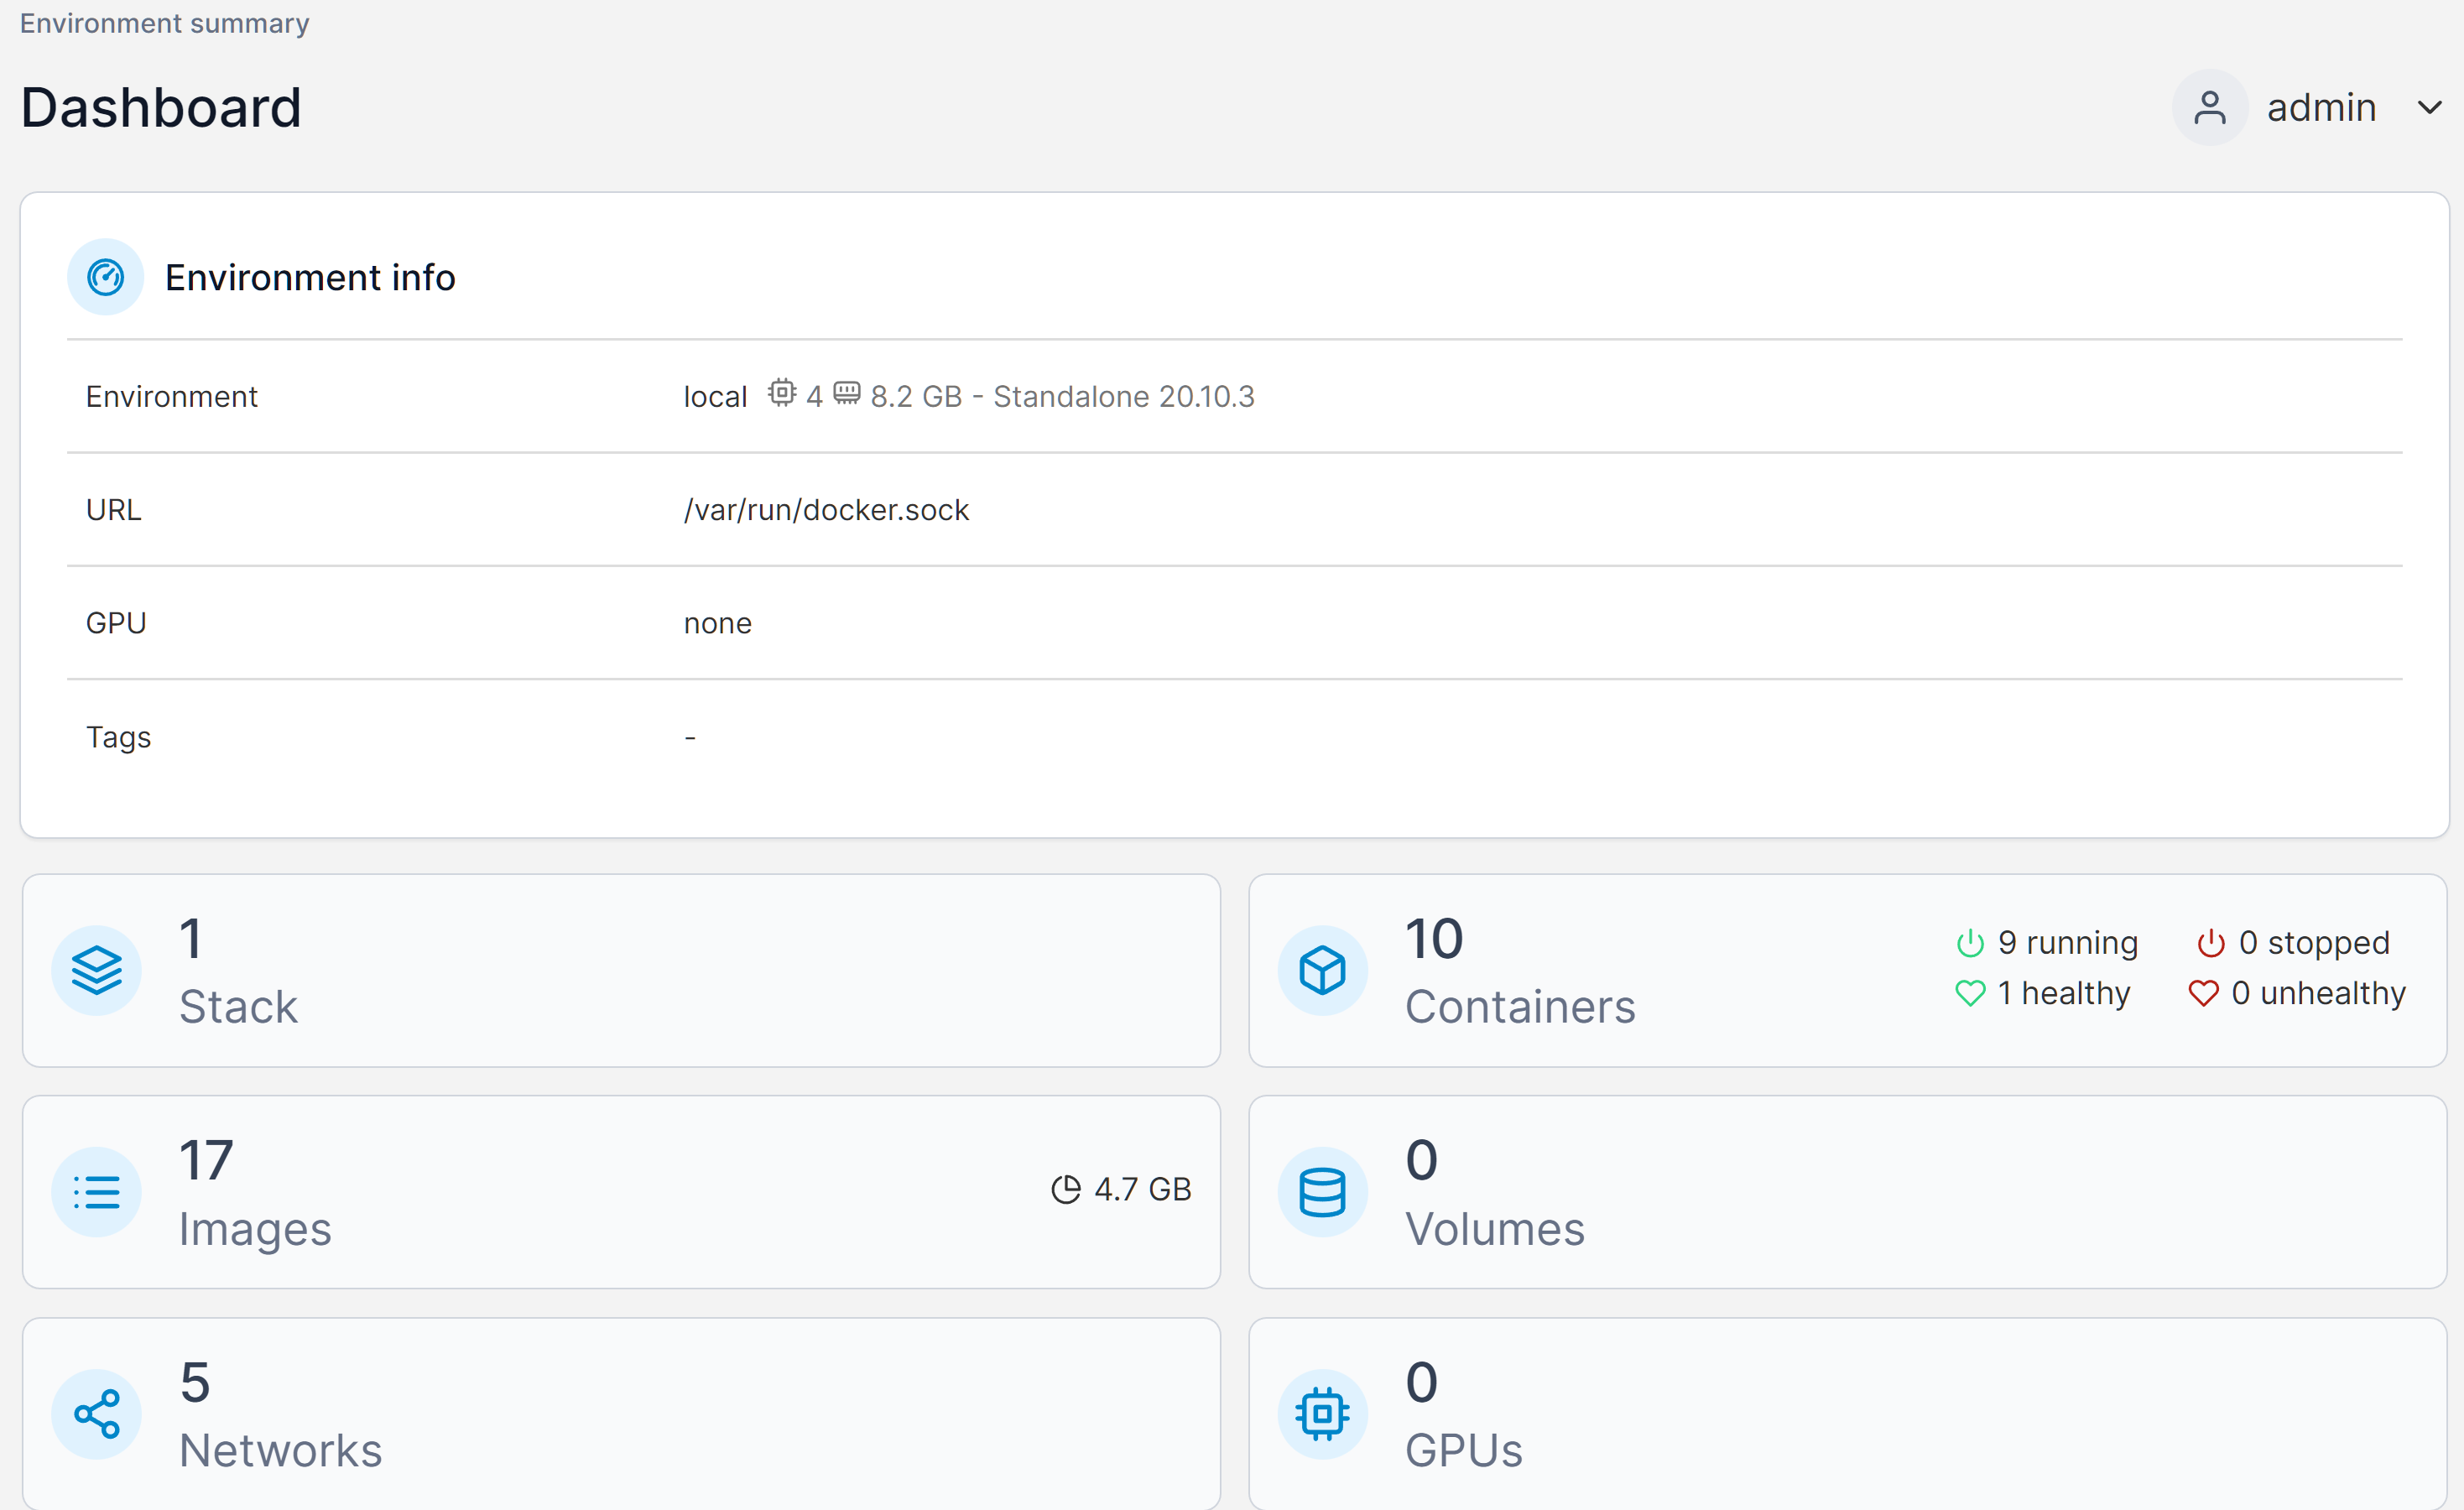Click the images disk usage pie icon
Screen dimensions: 2464x1510
pyautogui.click(x=1066, y=1189)
